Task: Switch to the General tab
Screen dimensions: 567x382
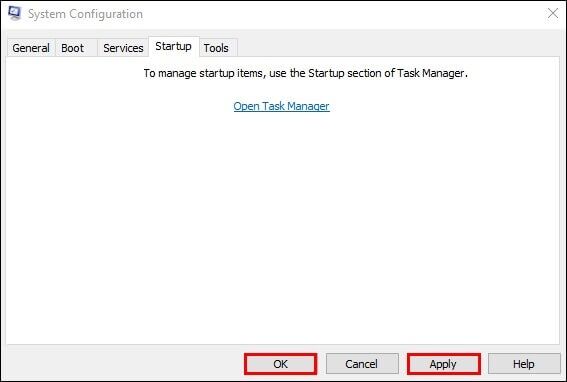Action: coord(31,48)
